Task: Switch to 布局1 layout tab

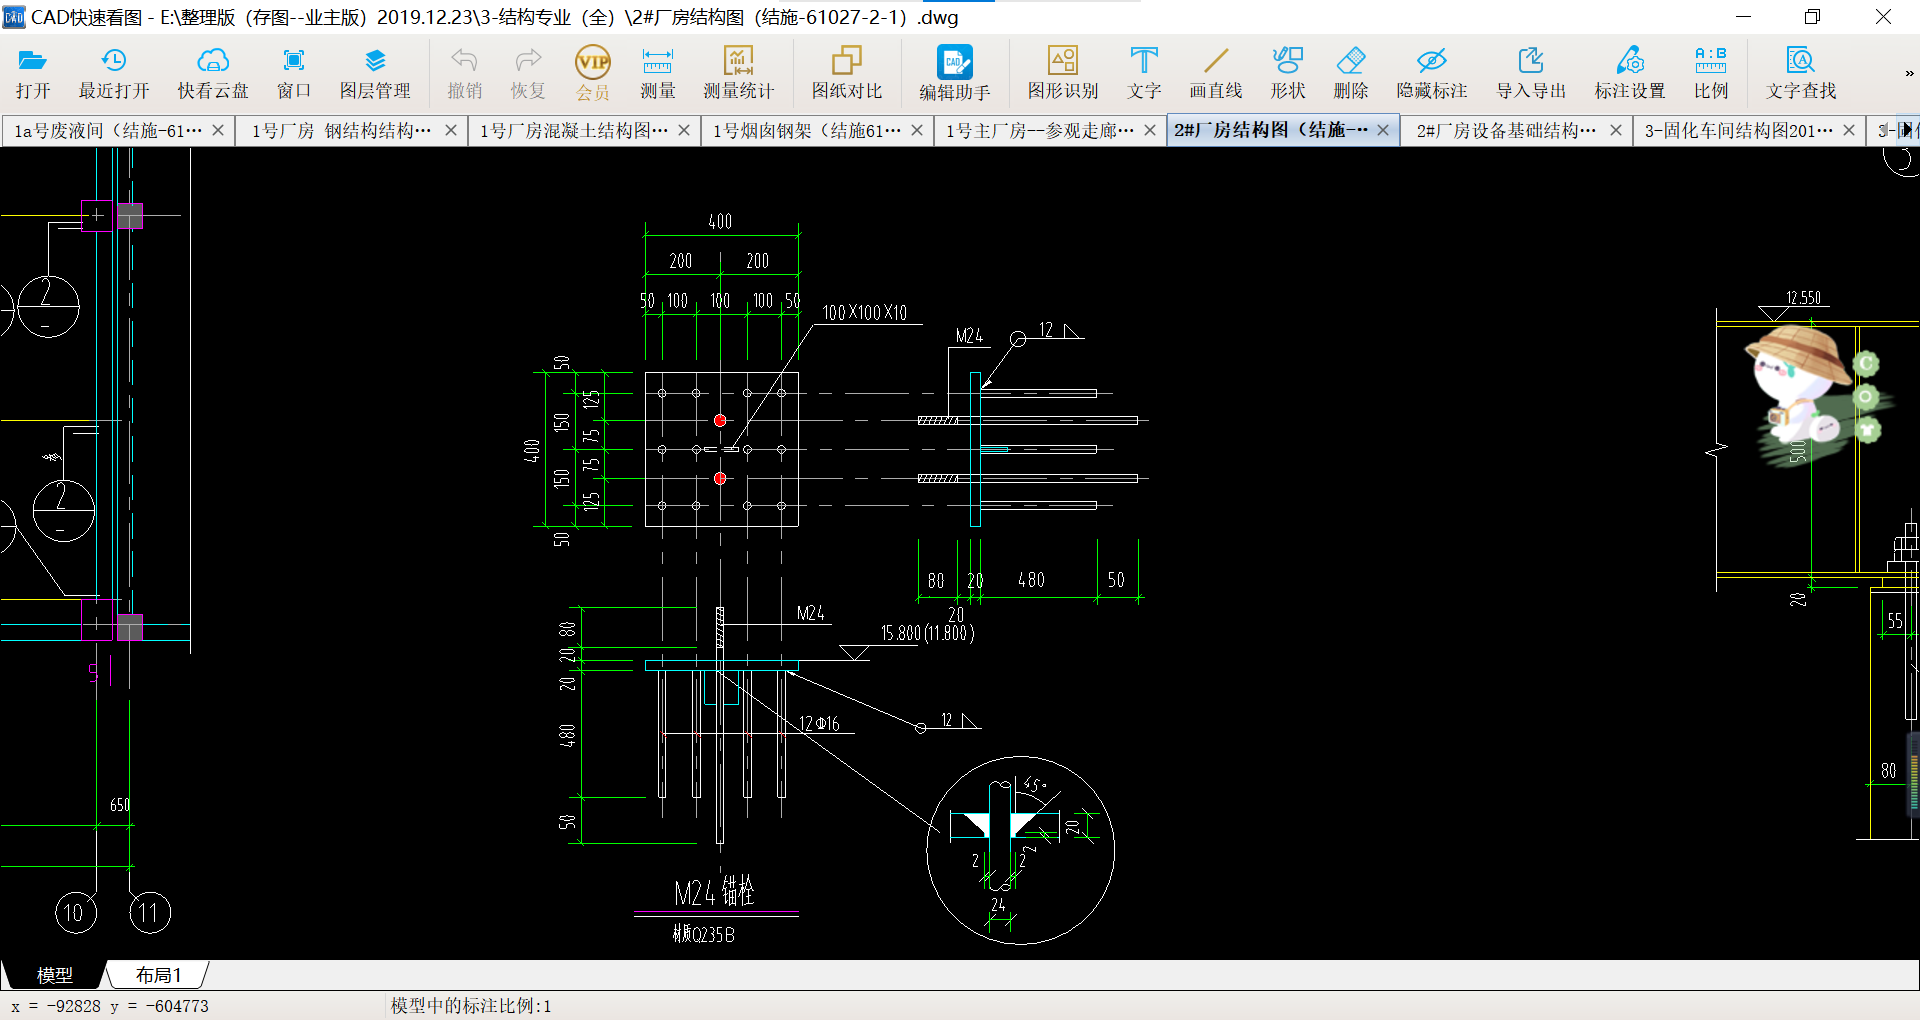Action: click(158, 975)
